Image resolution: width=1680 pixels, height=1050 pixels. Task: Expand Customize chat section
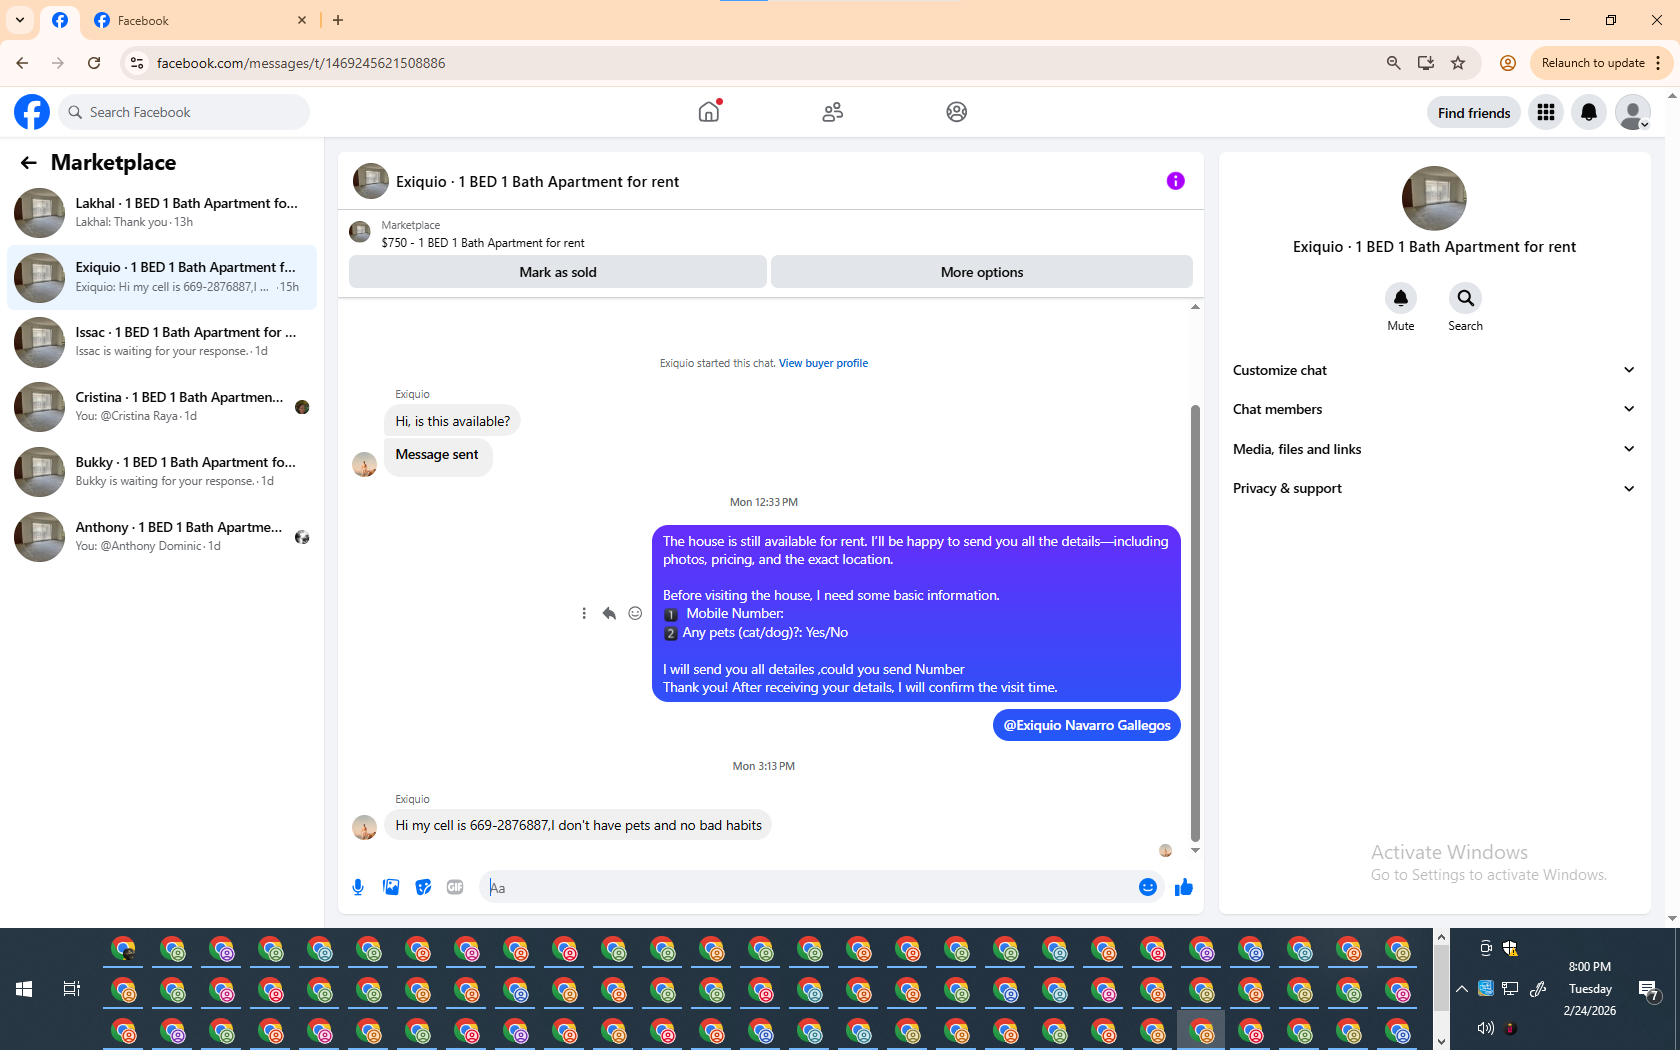coord(1435,370)
